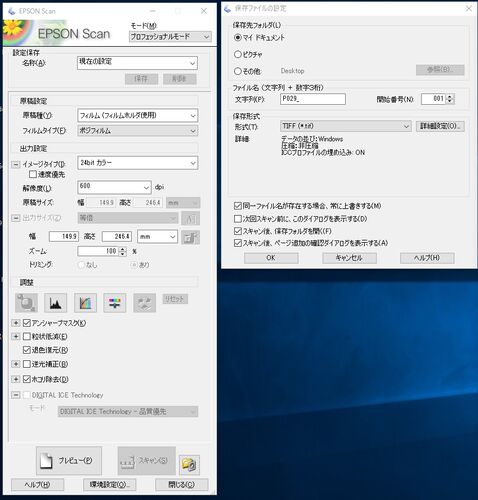Open the histogram adjustment tool
The height and width of the screenshot is (500, 478).
[x=55, y=303]
